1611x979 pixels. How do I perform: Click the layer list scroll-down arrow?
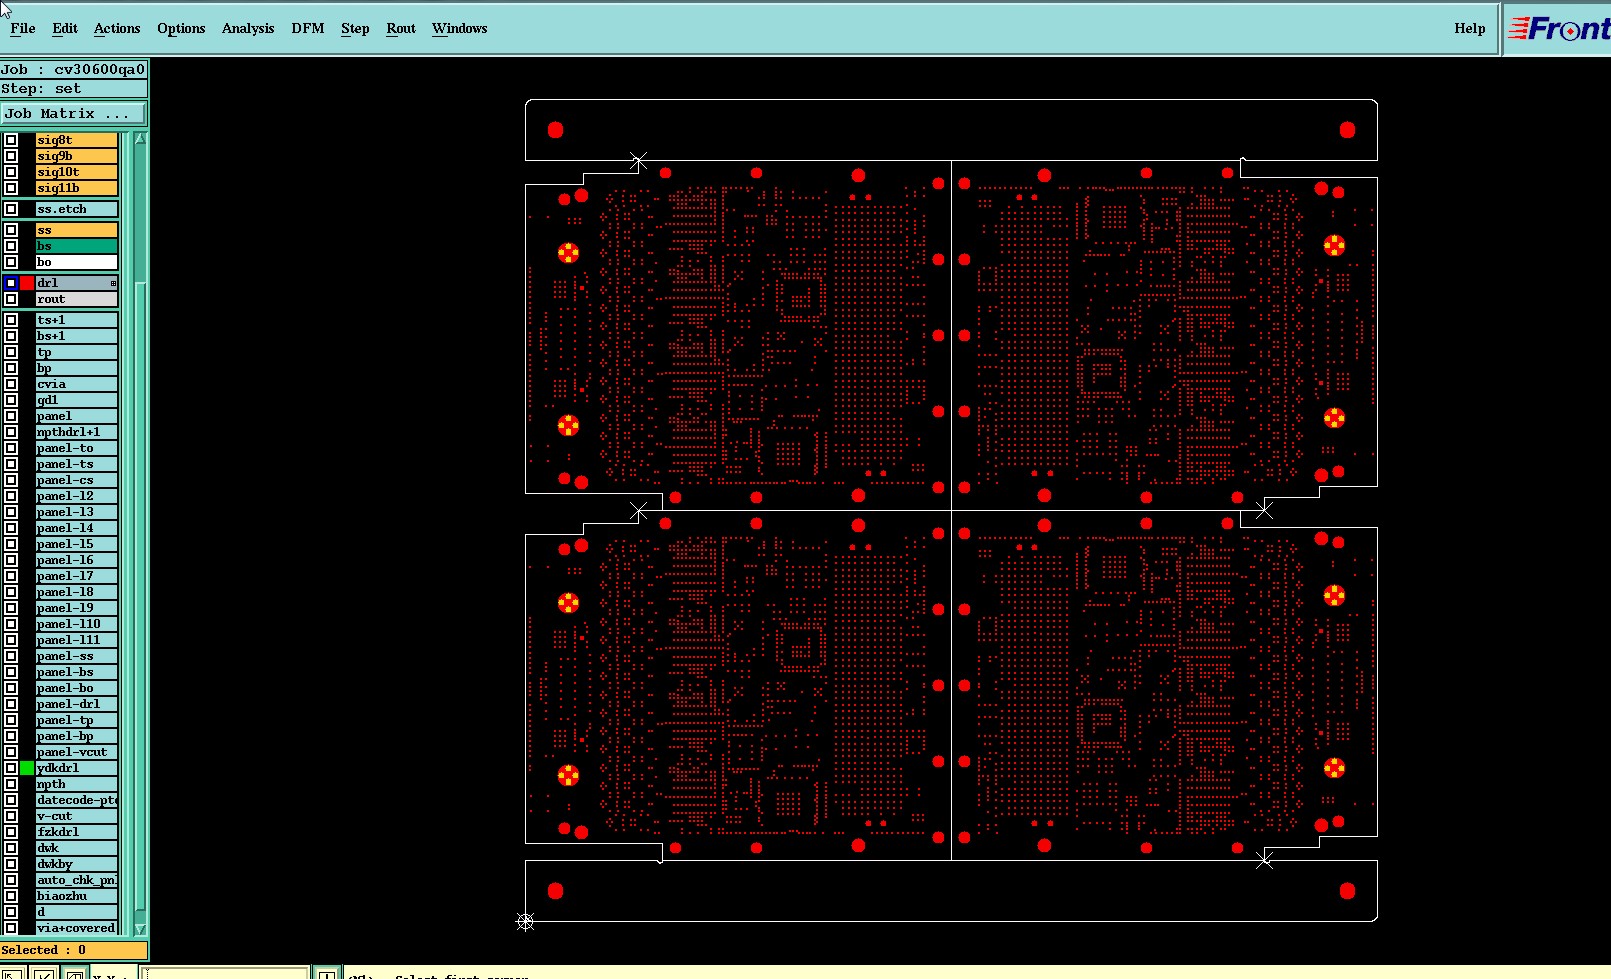140,929
